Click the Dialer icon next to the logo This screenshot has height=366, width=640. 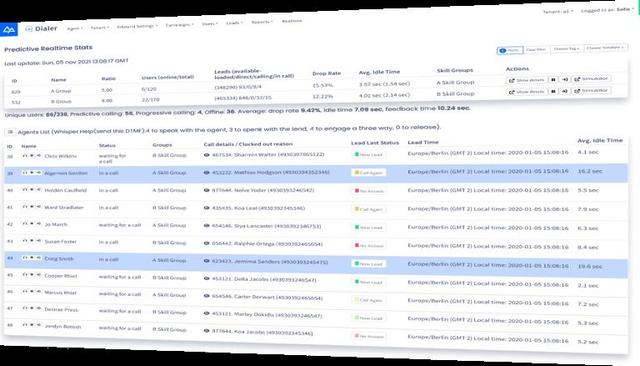[x=29, y=29]
